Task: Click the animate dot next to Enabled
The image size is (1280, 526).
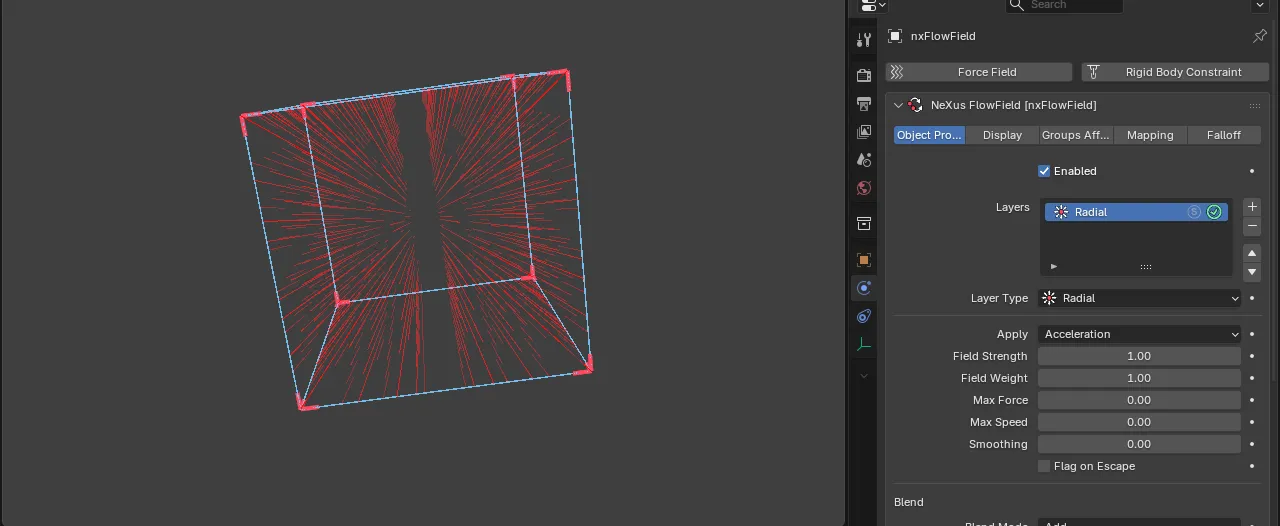Action: click(1252, 171)
